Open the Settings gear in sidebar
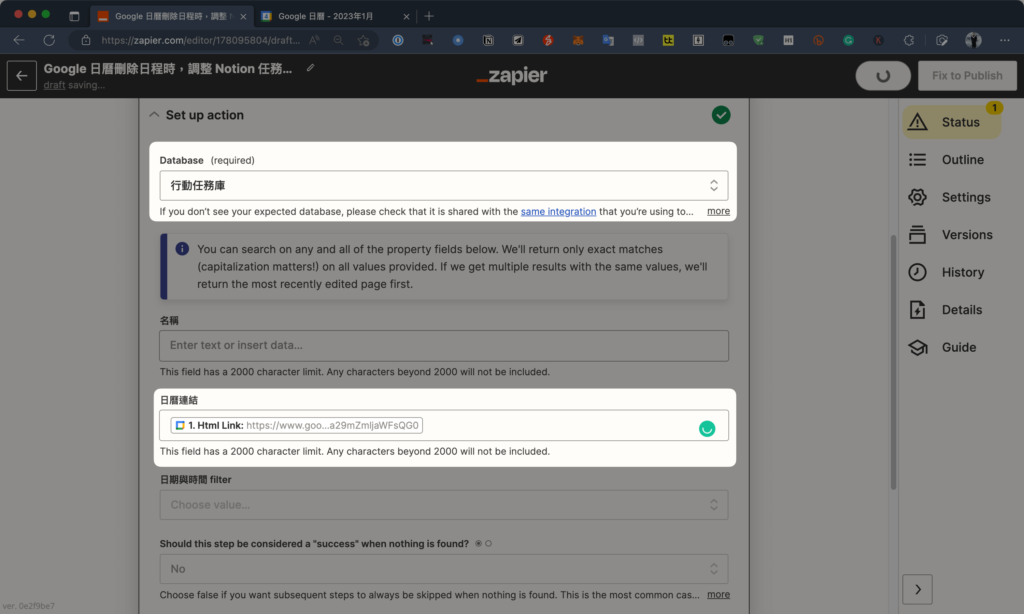Screen dimensions: 1024x614 (x=950, y=197)
